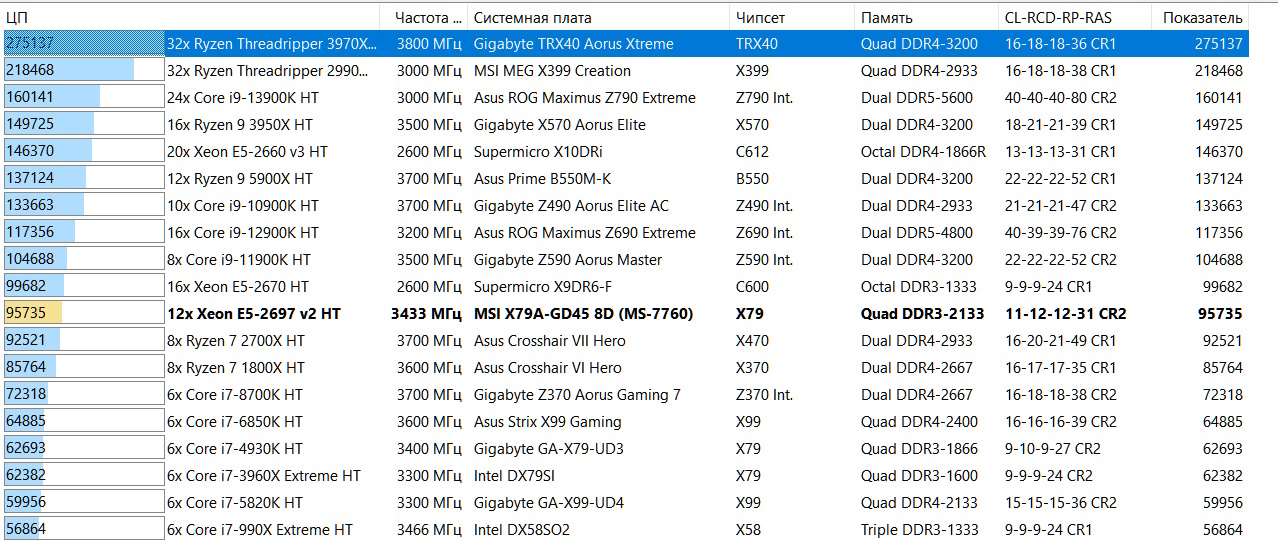This screenshot has height=542, width=1278.
Task: Click the Quad DDR3-2133 memory cell
Action: click(x=922, y=314)
